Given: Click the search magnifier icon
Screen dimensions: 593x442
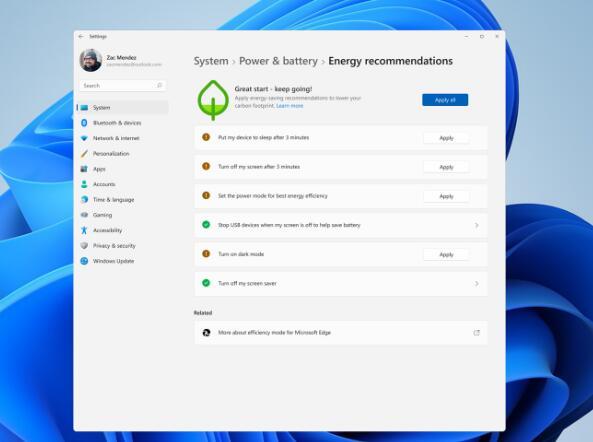Looking at the screenshot, I should [x=159, y=85].
